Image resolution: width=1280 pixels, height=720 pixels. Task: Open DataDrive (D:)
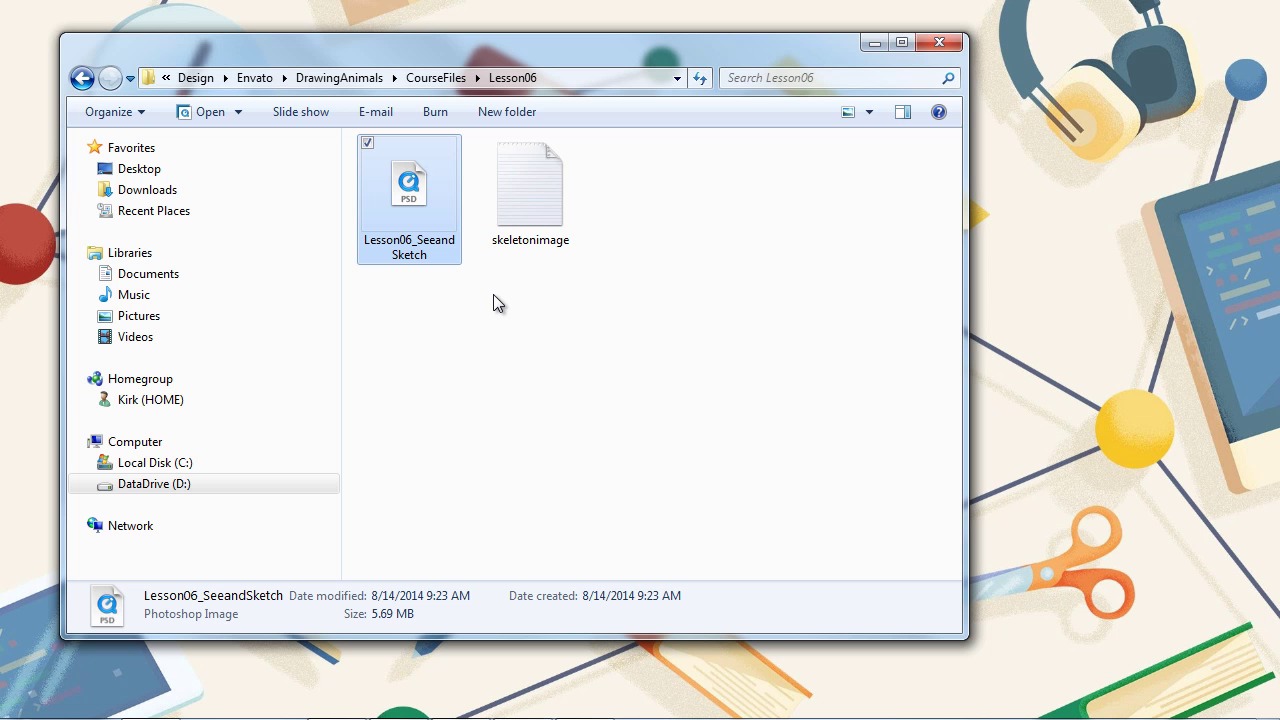pyautogui.click(x=154, y=484)
